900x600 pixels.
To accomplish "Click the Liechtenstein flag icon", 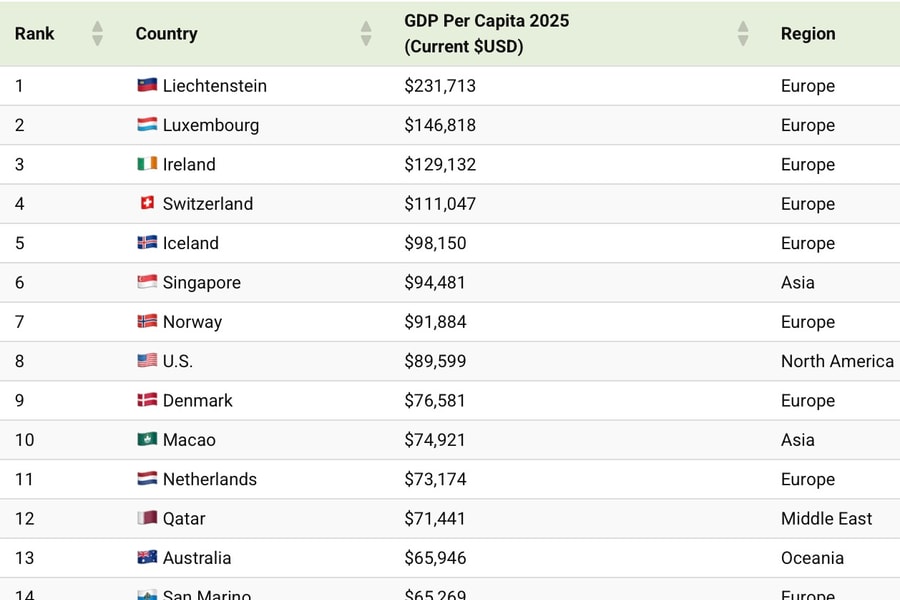I will click(147, 86).
